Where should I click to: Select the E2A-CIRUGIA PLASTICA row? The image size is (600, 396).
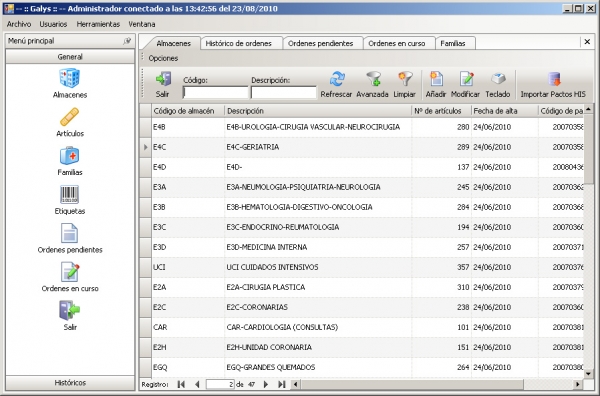coord(362,287)
